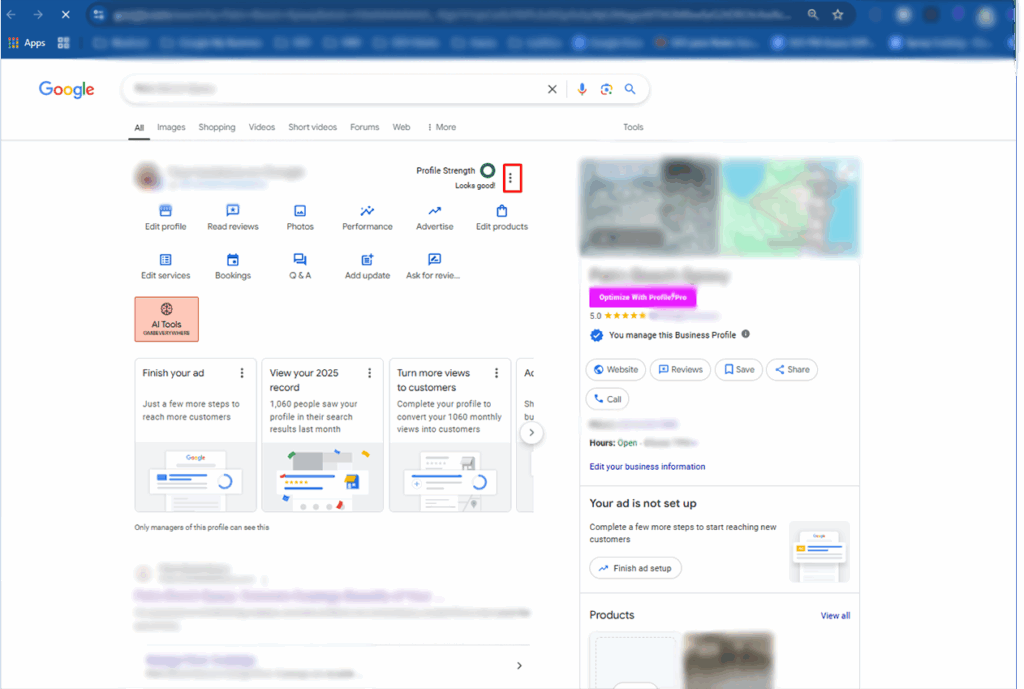The image size is (1024, 689).
Task: Switch to the Images tab
Action: pos(171,127)
